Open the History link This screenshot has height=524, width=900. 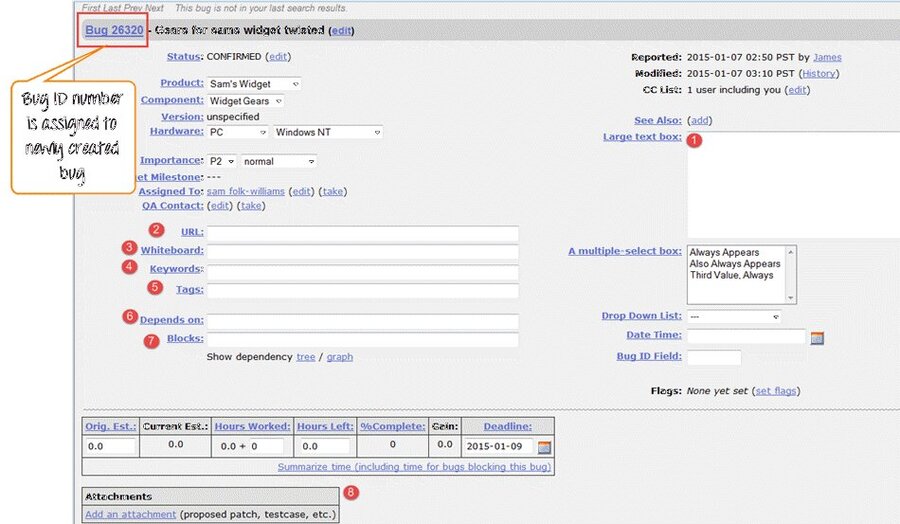(x=818, y=73)
